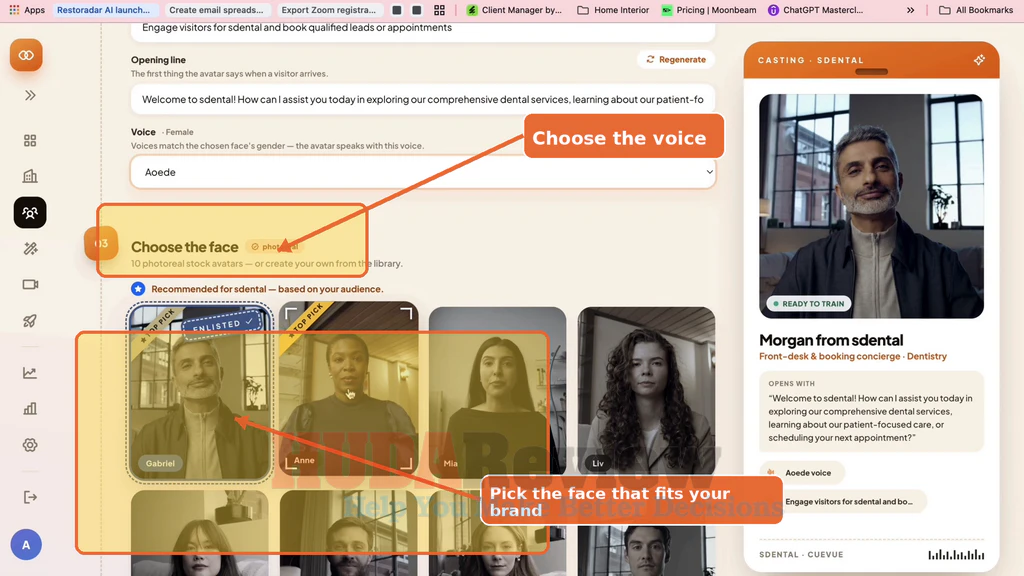Image resolution: width=1024 pixels, height=576 pixels.
Task: Open the magic wand sidebar icon
Action: click(x=30, y=249)
